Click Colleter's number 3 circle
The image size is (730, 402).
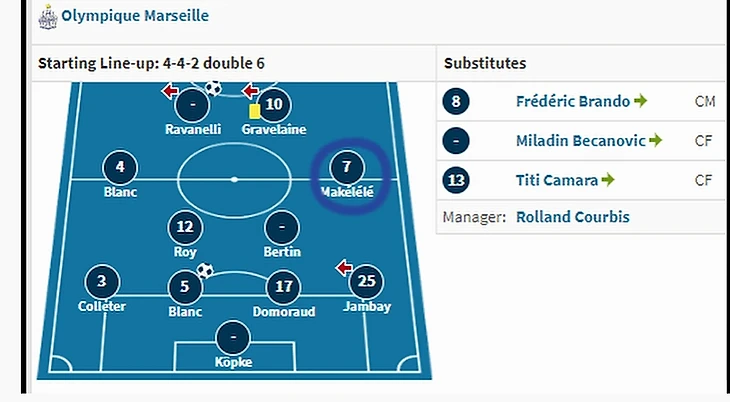(x=102, y=282)
